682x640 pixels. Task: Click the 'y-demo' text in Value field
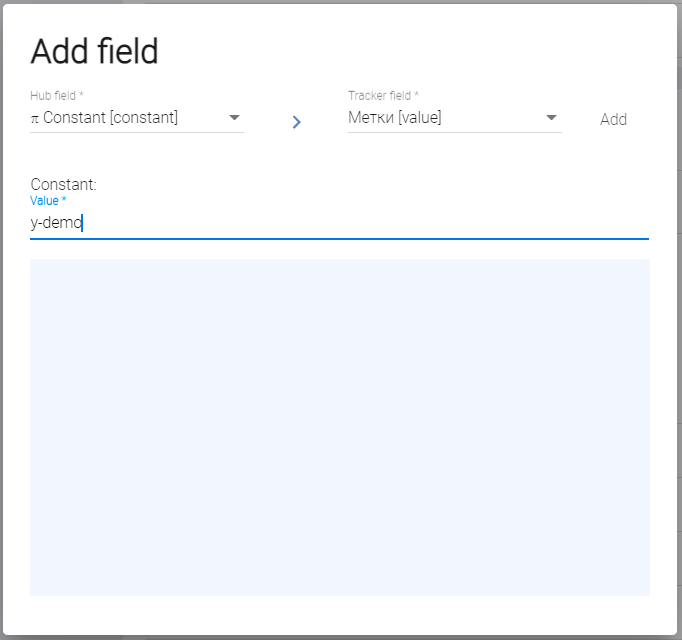56,223
